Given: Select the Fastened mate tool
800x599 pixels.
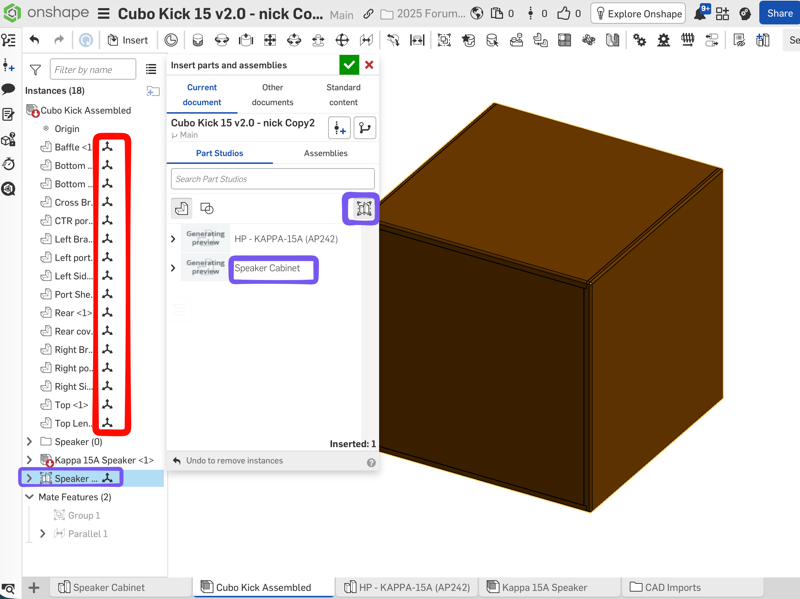Looking at the screenshot, I should (x=197, y=40).
